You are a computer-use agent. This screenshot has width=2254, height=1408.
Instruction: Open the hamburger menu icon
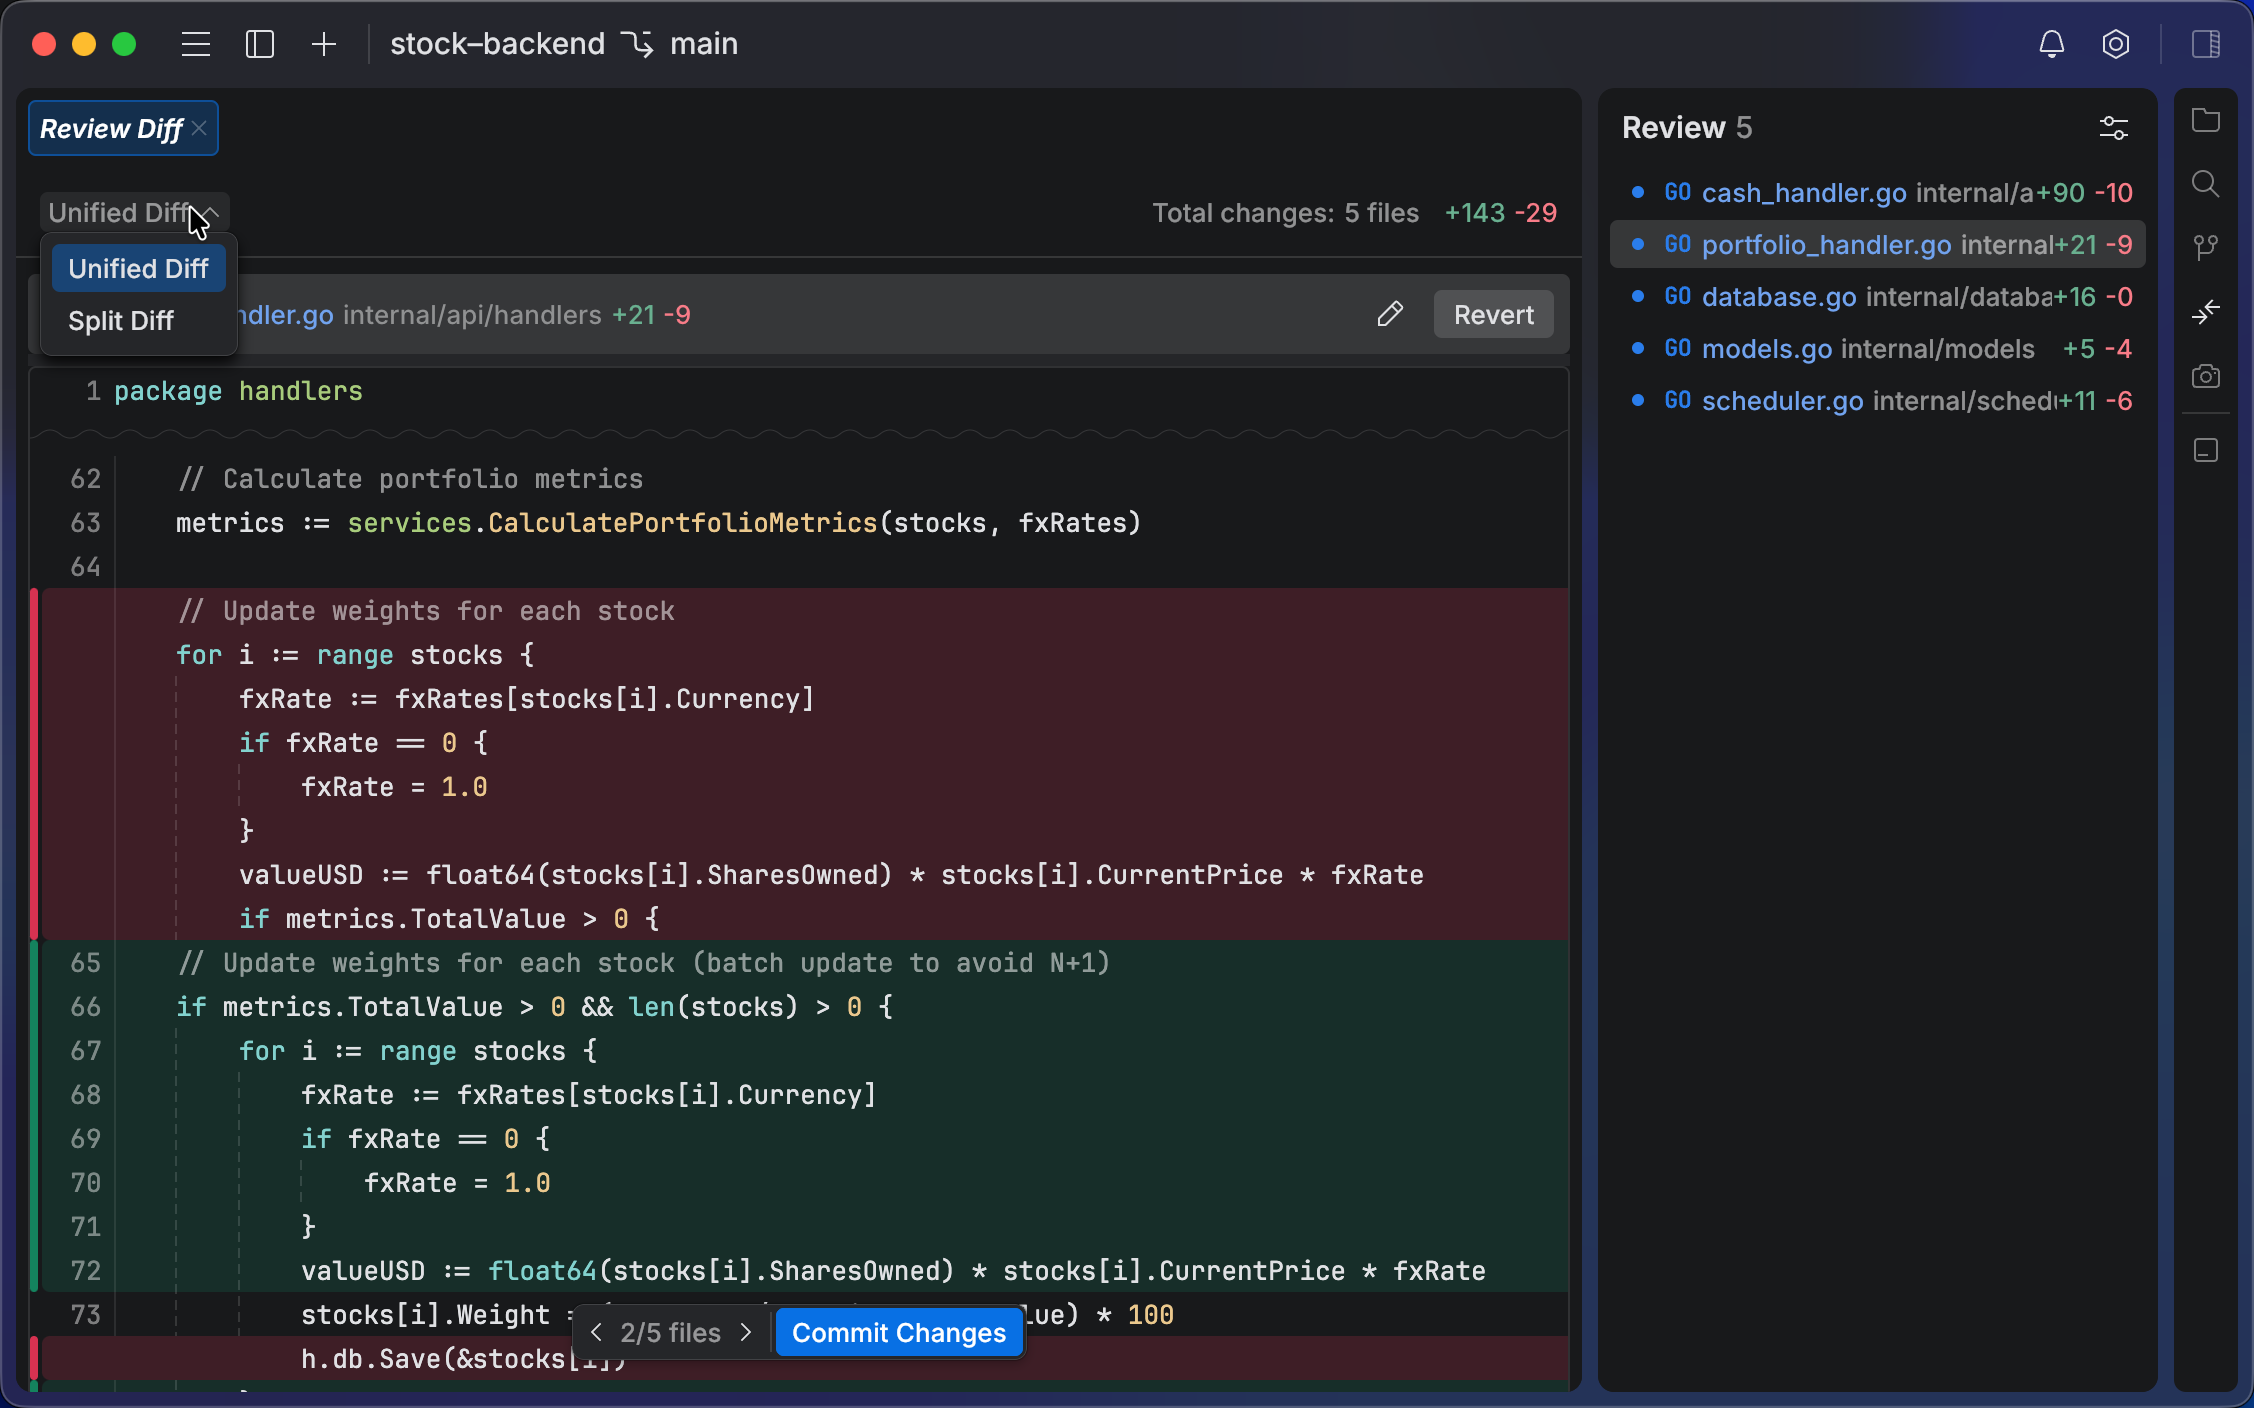[x=196, y=44]
